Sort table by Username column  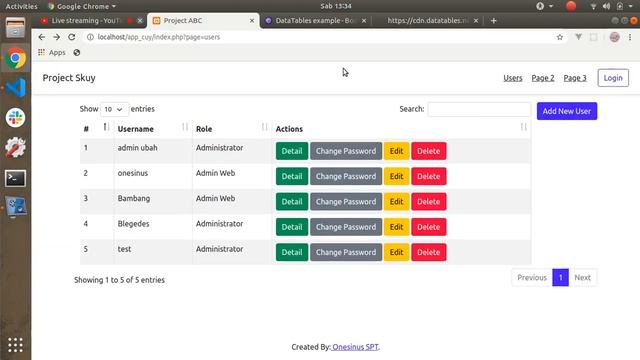click(x=153, y=129)
